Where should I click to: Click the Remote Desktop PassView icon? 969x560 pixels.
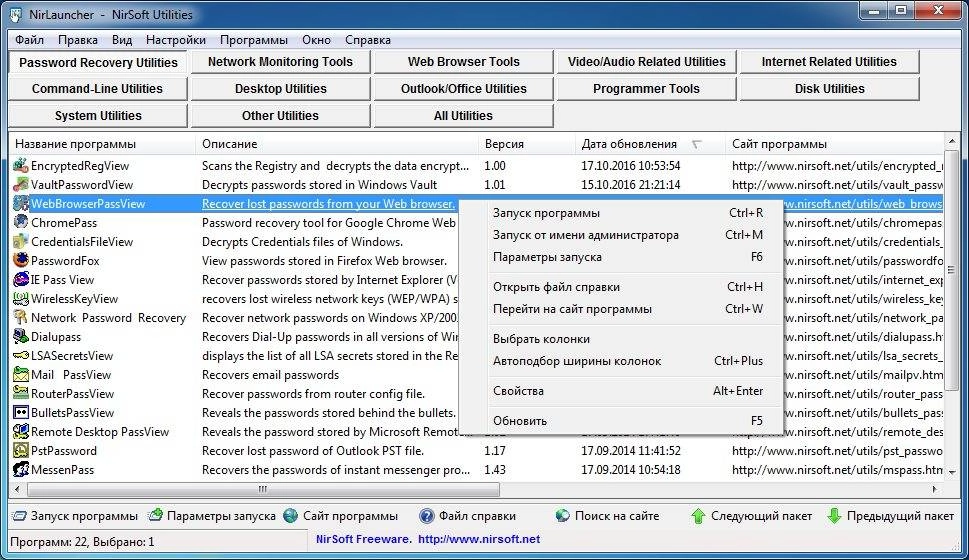click(x=20, y=431)
